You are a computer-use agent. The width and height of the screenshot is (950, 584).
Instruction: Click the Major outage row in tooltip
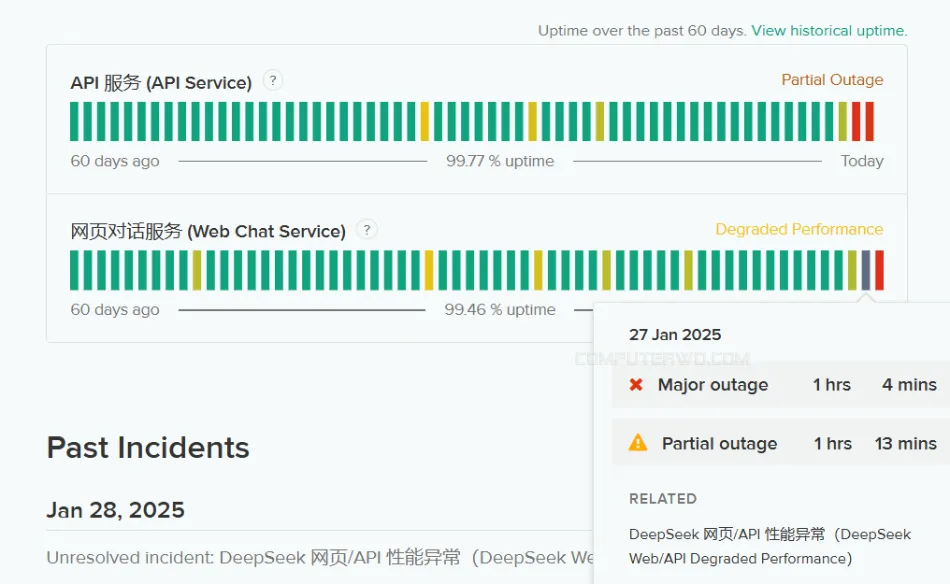coord(781,385)
